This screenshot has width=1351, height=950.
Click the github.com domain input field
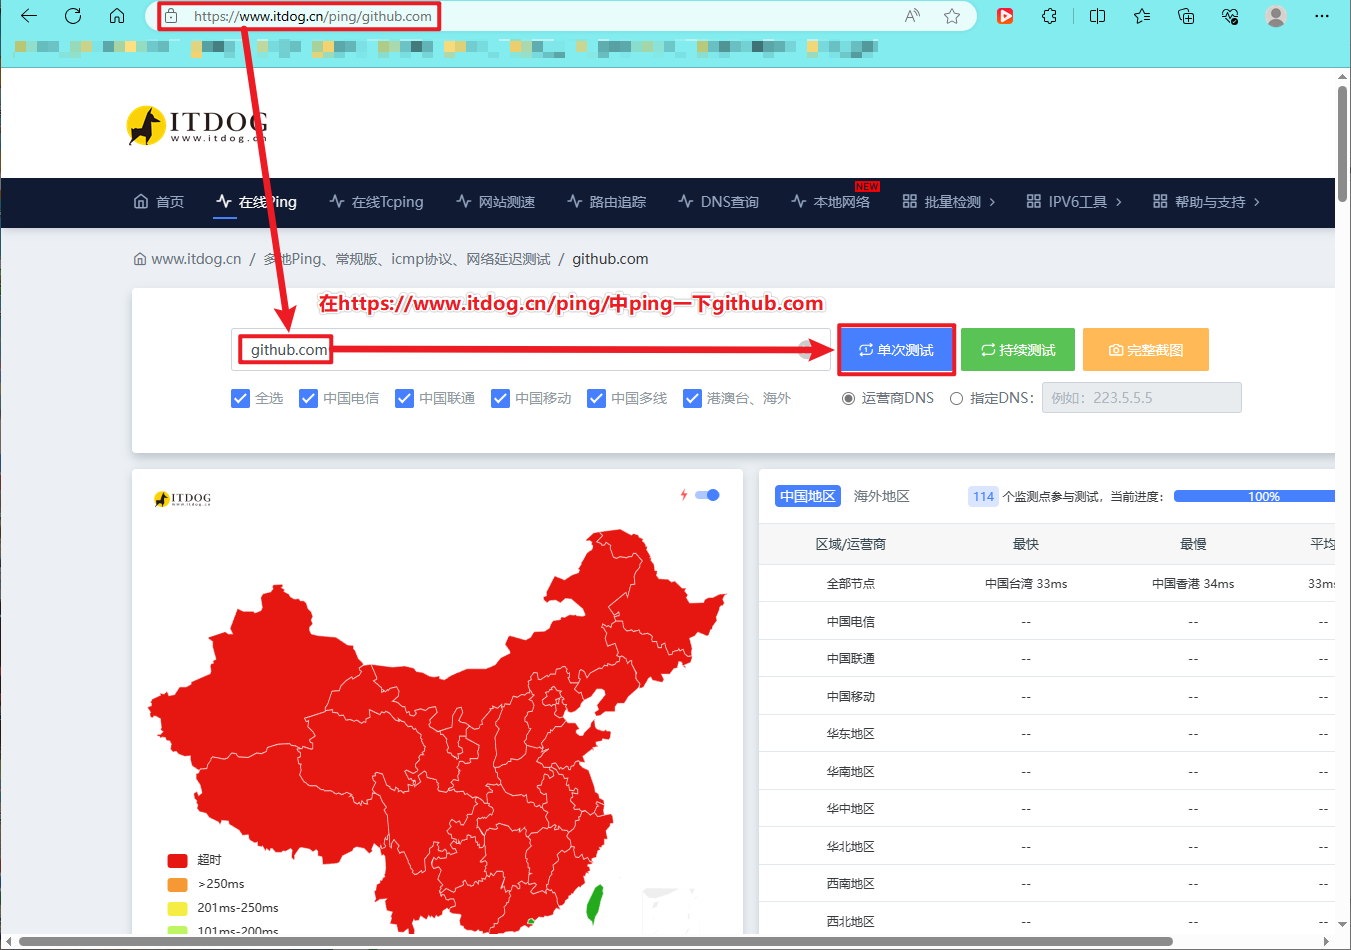click(531, 350)
